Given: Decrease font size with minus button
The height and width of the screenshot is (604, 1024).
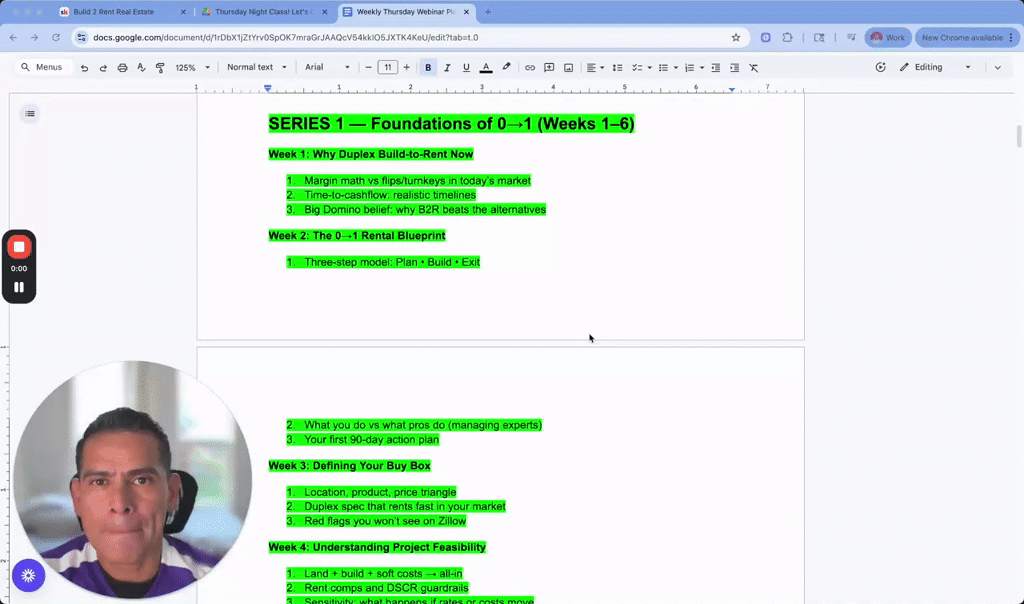Looking at the screenshot, I should pos(368,67).
